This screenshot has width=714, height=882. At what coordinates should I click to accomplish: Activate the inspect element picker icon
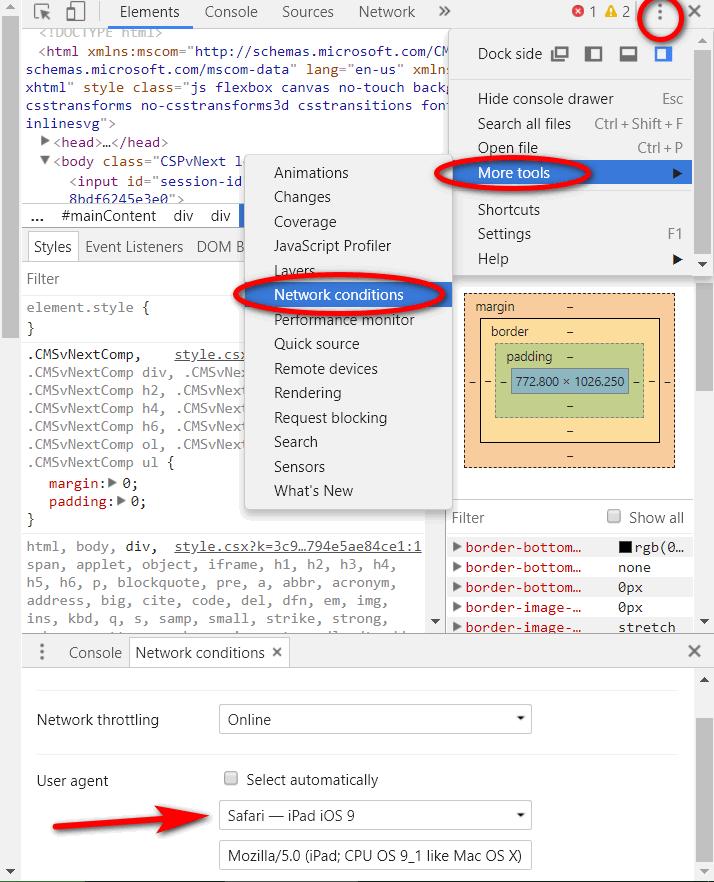click(x=42, y=11)
